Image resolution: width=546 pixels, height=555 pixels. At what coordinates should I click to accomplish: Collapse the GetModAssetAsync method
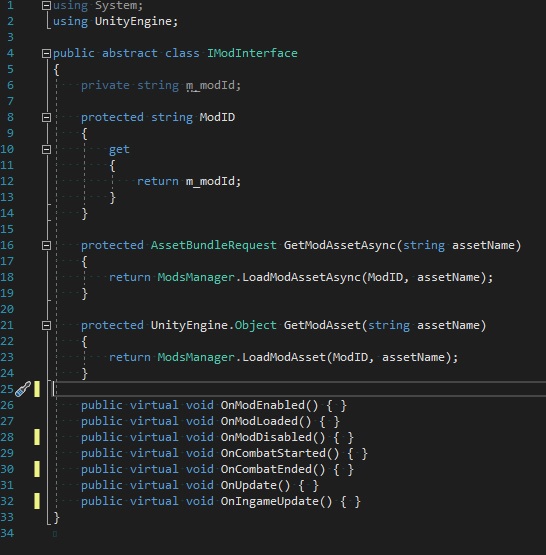coord(46,246)
